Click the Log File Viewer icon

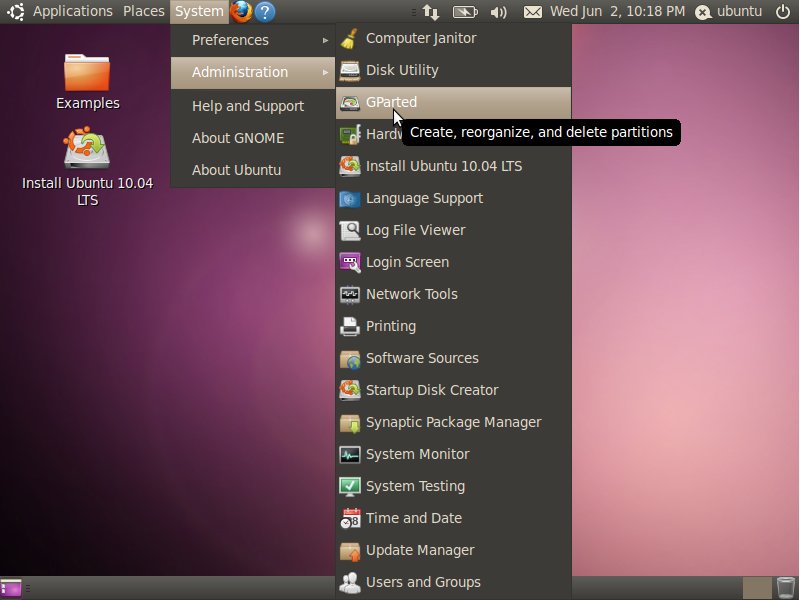(x=349, y=231)
